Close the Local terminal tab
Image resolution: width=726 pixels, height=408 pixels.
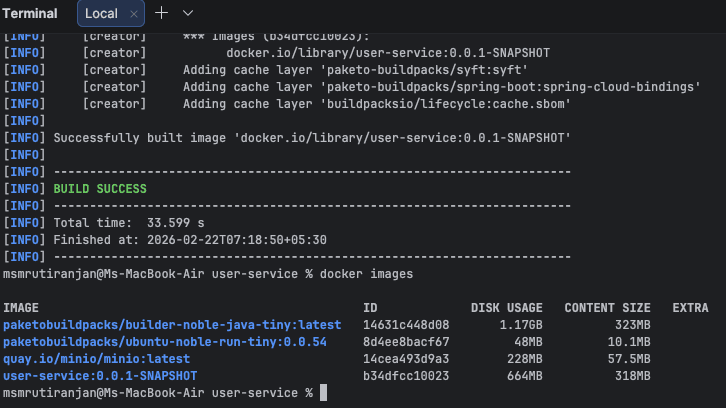(x=133, y=13)
